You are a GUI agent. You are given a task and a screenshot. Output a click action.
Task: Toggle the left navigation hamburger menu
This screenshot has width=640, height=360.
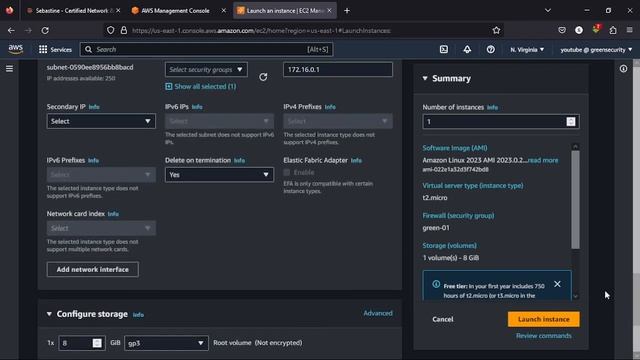coord(9,69)
